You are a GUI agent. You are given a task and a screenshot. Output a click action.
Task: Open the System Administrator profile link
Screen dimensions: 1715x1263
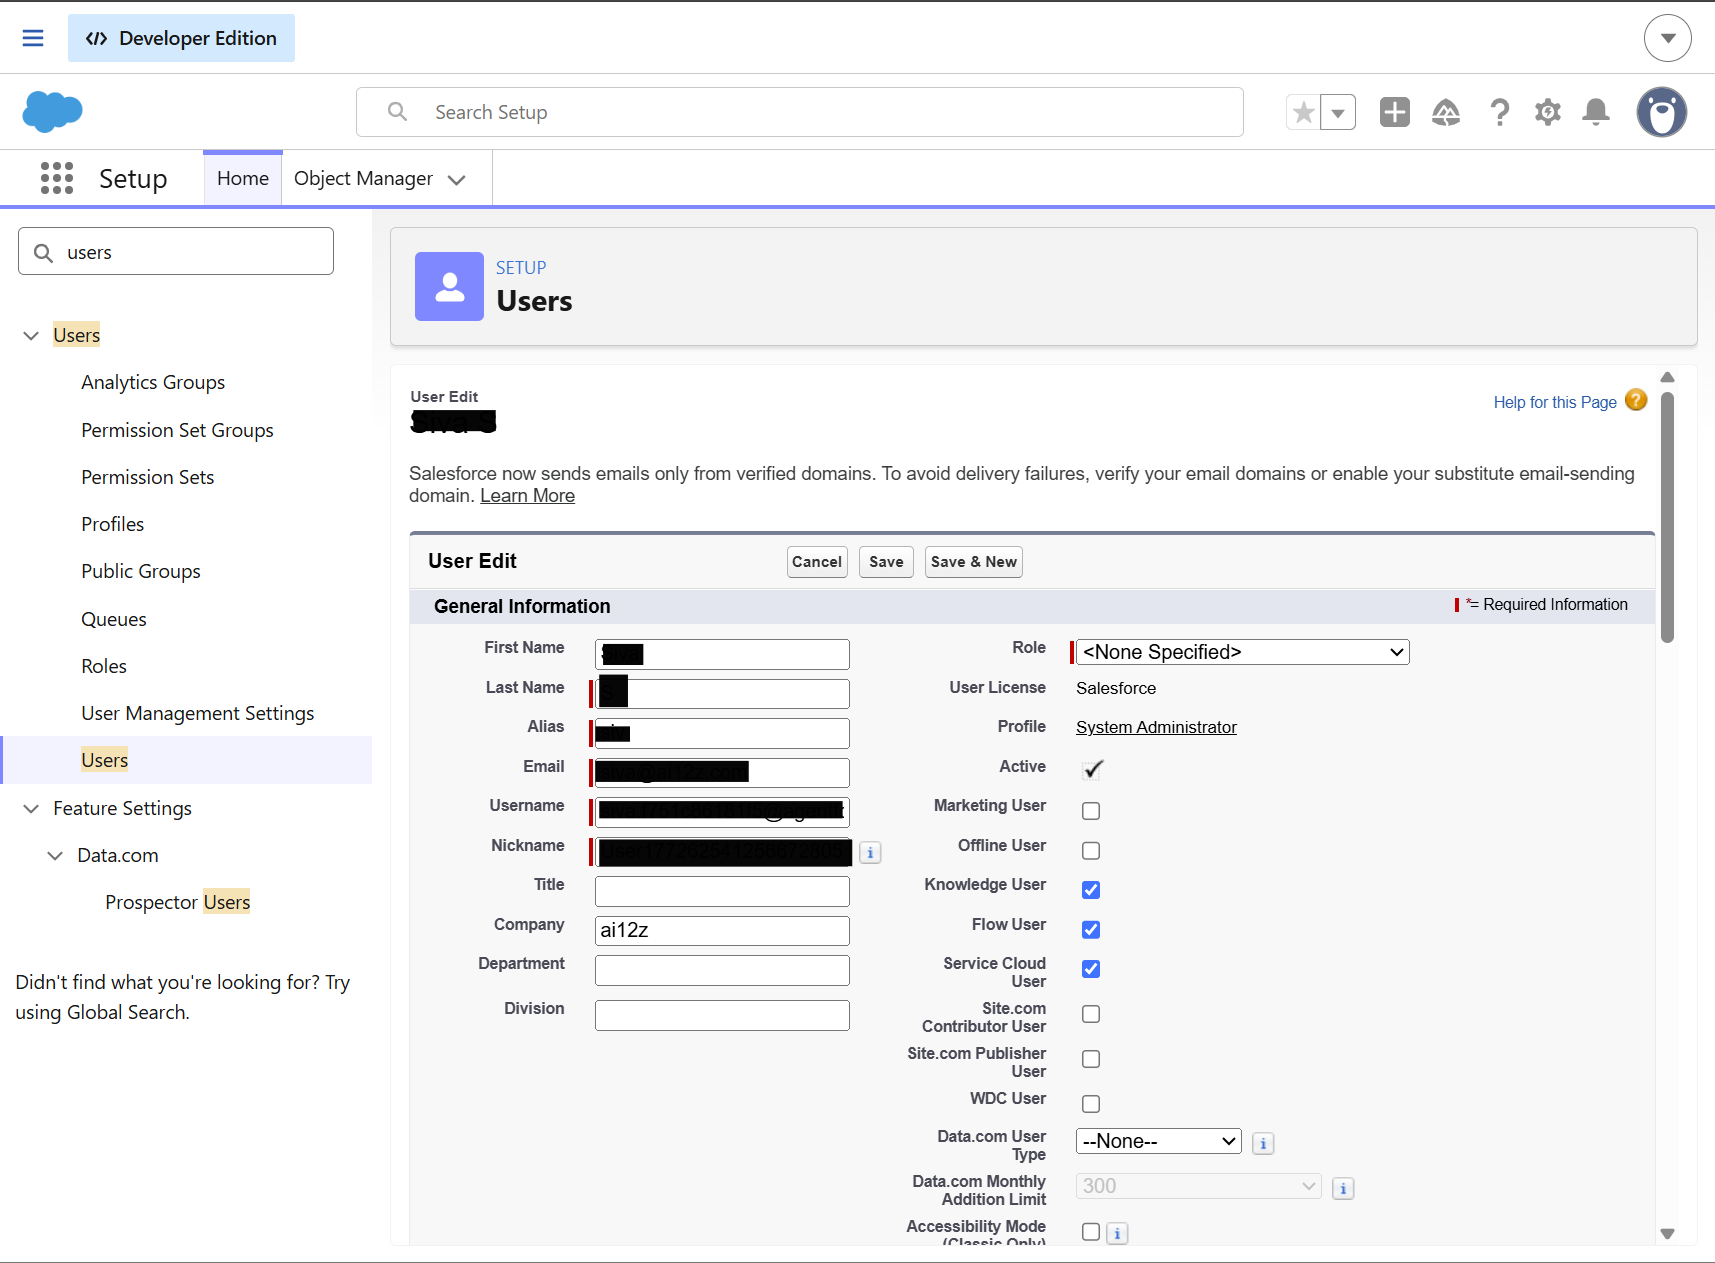click(1156, 727)
